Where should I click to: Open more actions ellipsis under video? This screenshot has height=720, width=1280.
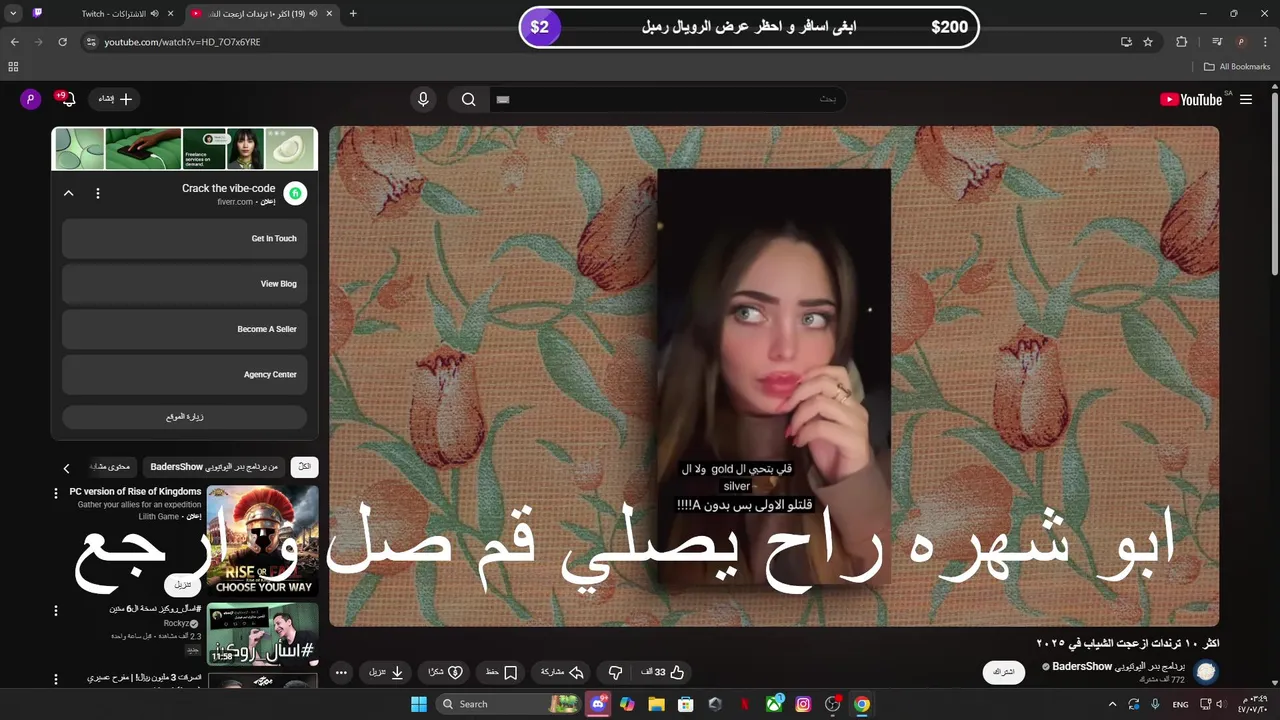click(x=341, y=672)
